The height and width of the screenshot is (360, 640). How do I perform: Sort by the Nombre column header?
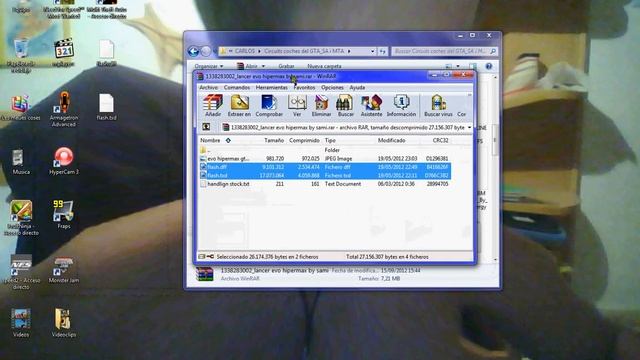pyautogui.click(x=210, y=140)
